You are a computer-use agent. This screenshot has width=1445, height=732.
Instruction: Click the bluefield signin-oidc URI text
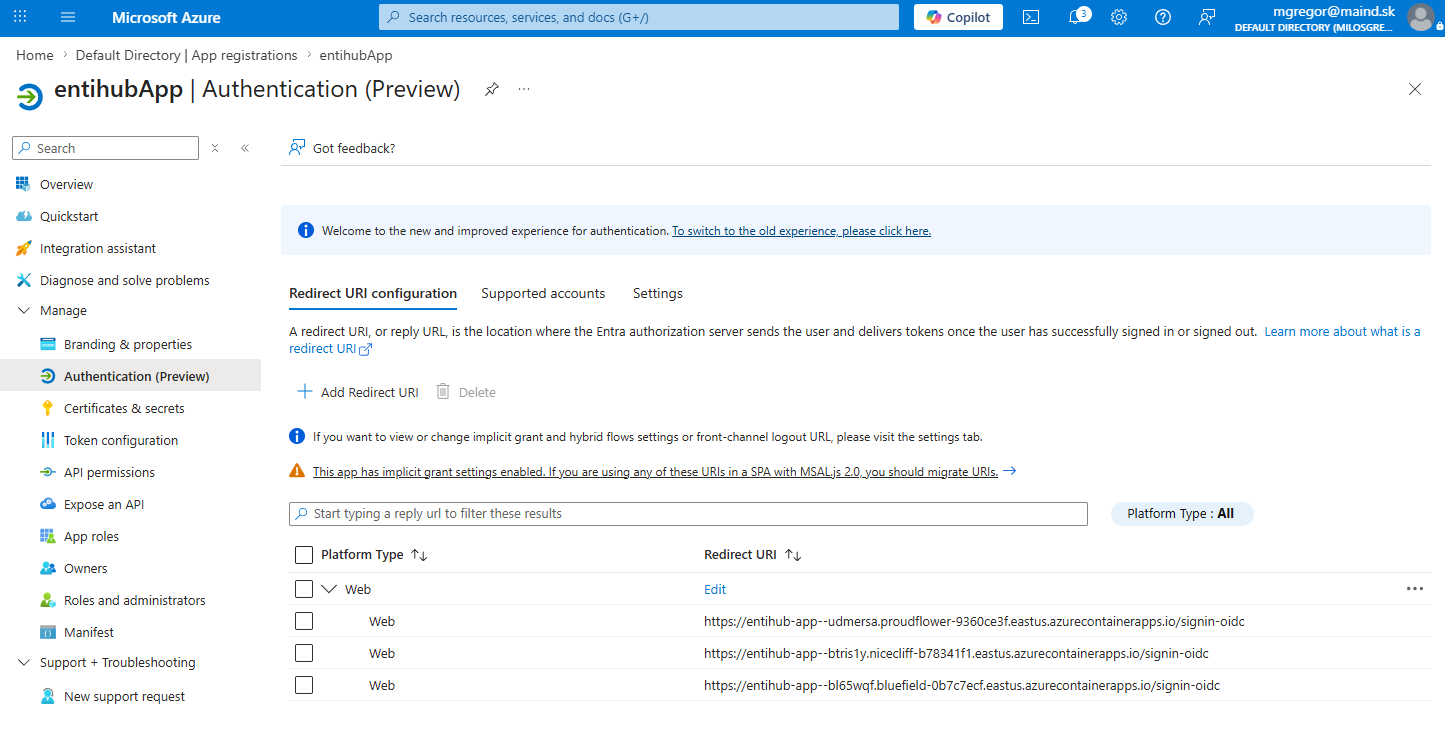[962, 685]
